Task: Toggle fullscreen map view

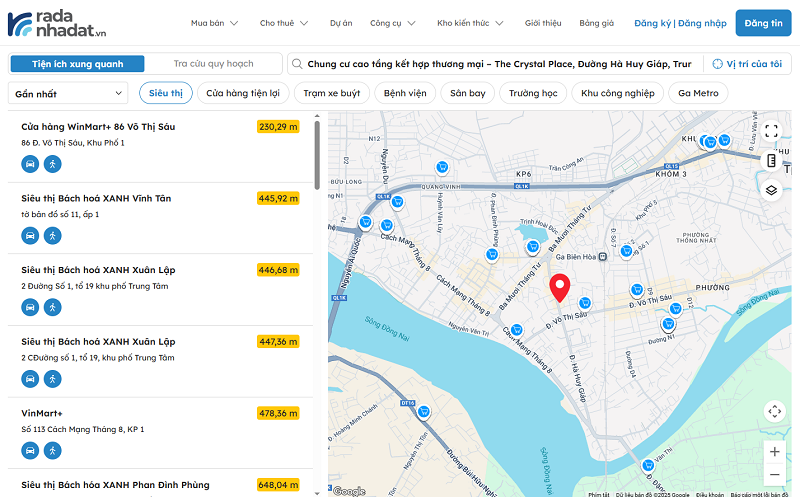Action: (771, 130)
